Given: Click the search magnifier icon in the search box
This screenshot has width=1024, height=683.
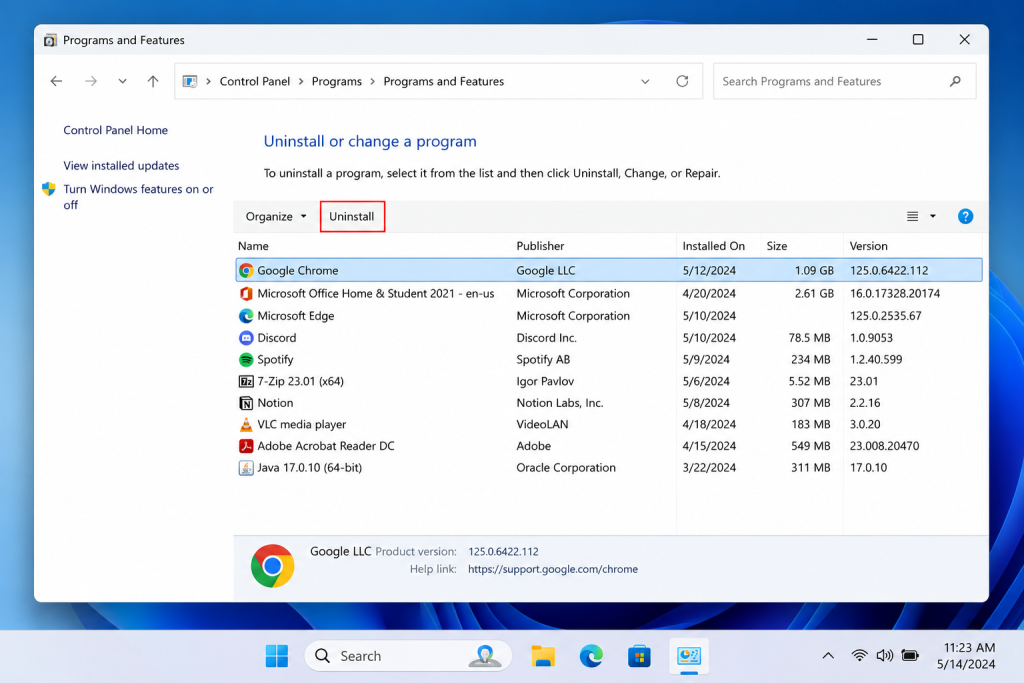Looking at the screenshot, I should [x=955, y=81].
